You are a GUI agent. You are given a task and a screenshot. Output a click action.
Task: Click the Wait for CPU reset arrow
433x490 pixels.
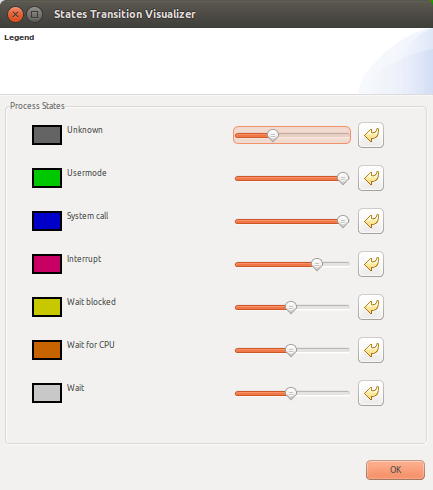click(371, 350)
